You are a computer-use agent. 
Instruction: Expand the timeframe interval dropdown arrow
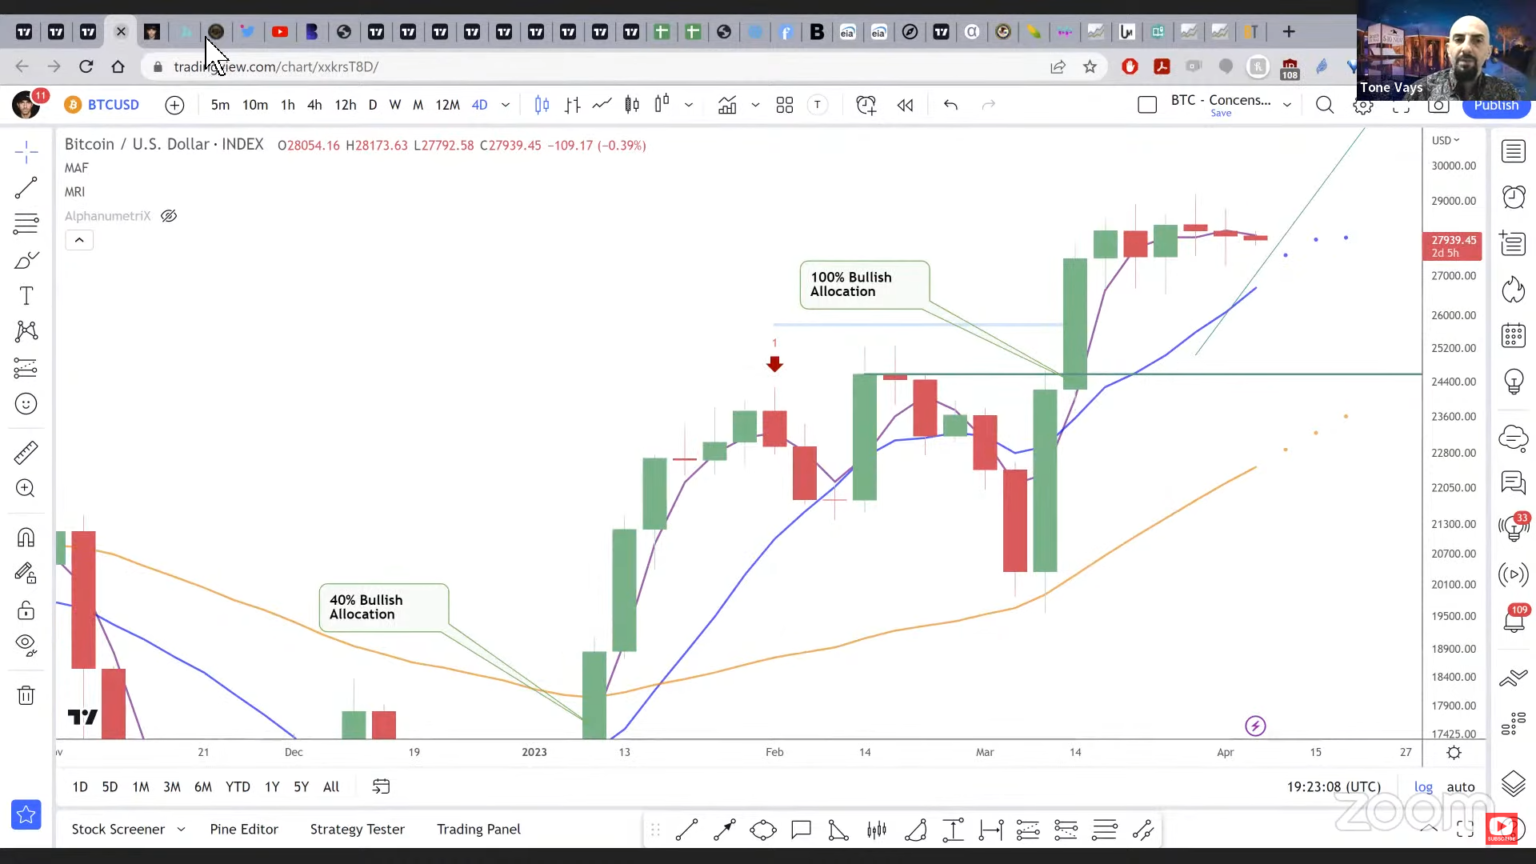[x=505, y=105]
